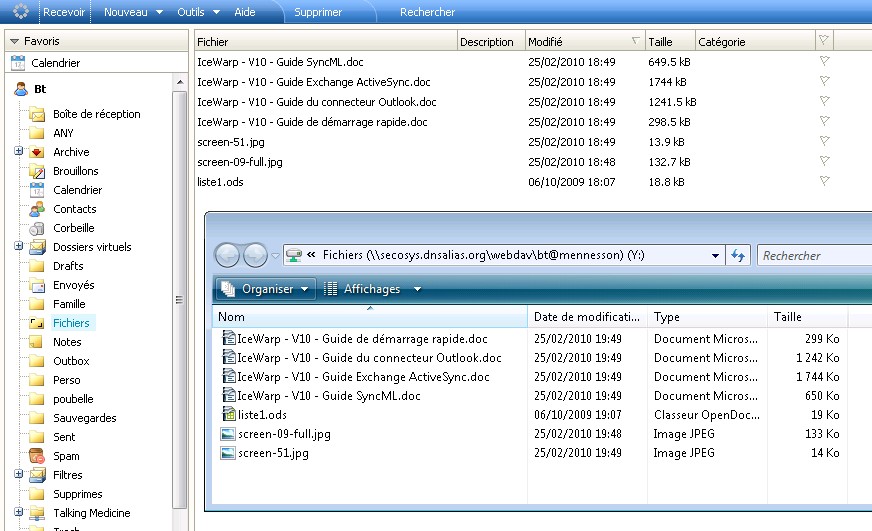The height and width of the screenshot is (531, 872).
Task: Click the Calendrier icon under Favoris
Action: point(18,63)
